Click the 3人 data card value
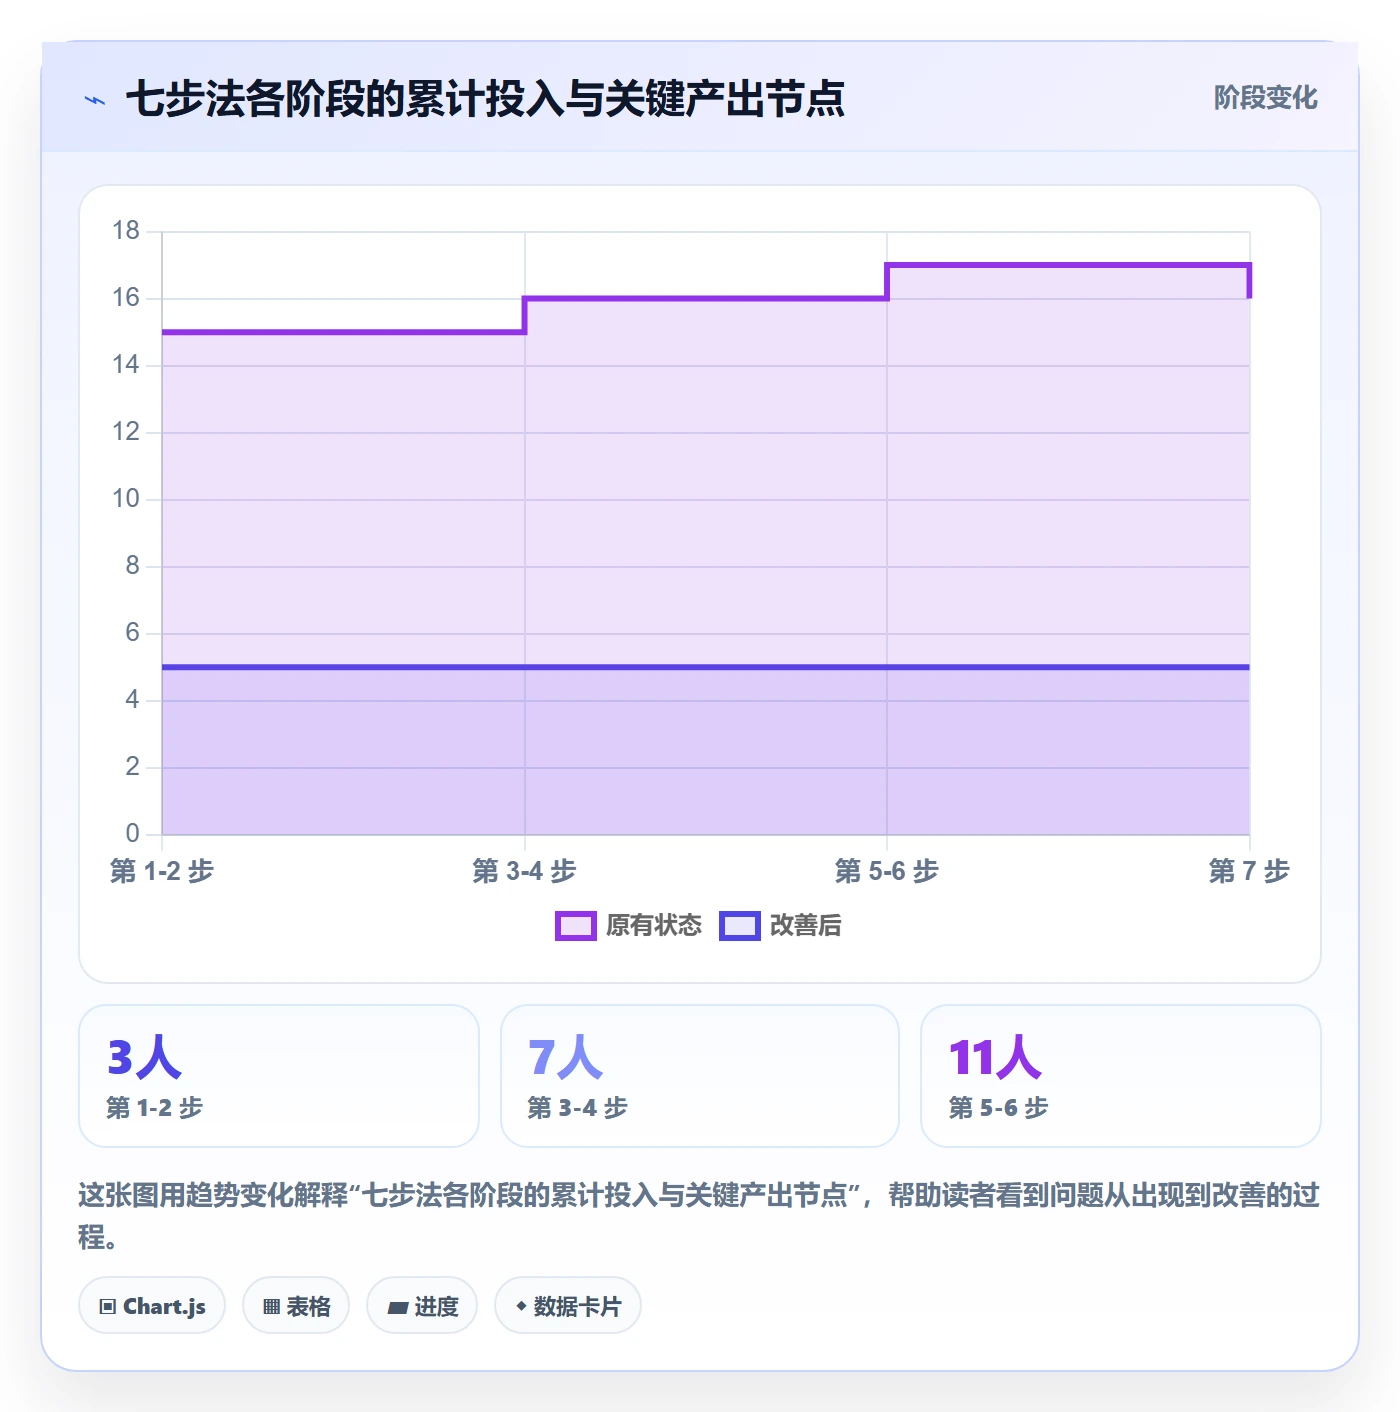1400x1412 pixels. (x=144, y=1057)
